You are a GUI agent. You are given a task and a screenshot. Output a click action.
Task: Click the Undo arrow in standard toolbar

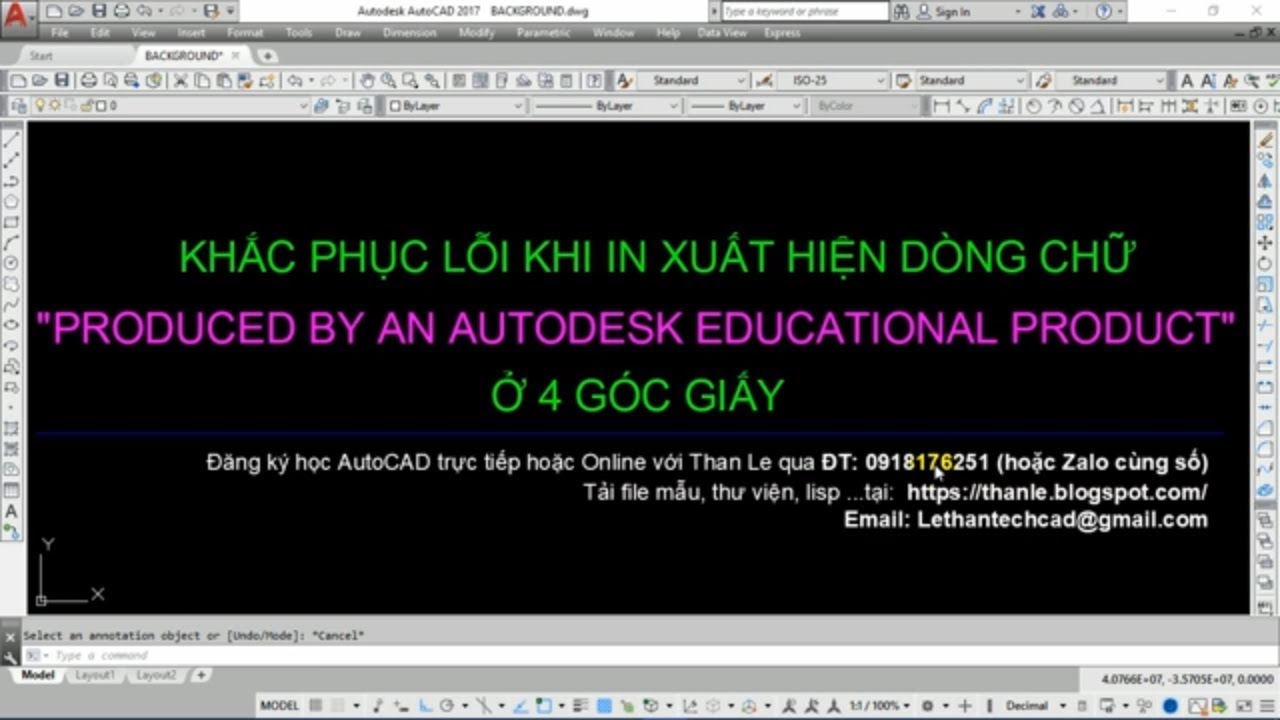[295, 80]
